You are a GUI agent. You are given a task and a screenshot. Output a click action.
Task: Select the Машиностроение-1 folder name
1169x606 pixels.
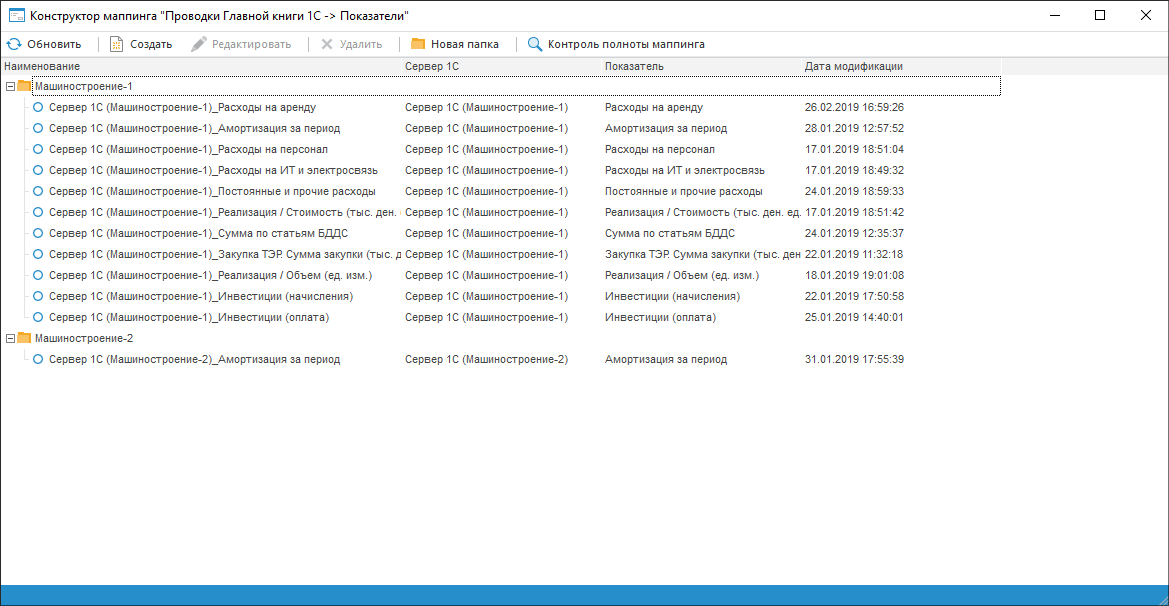(84, 86)
